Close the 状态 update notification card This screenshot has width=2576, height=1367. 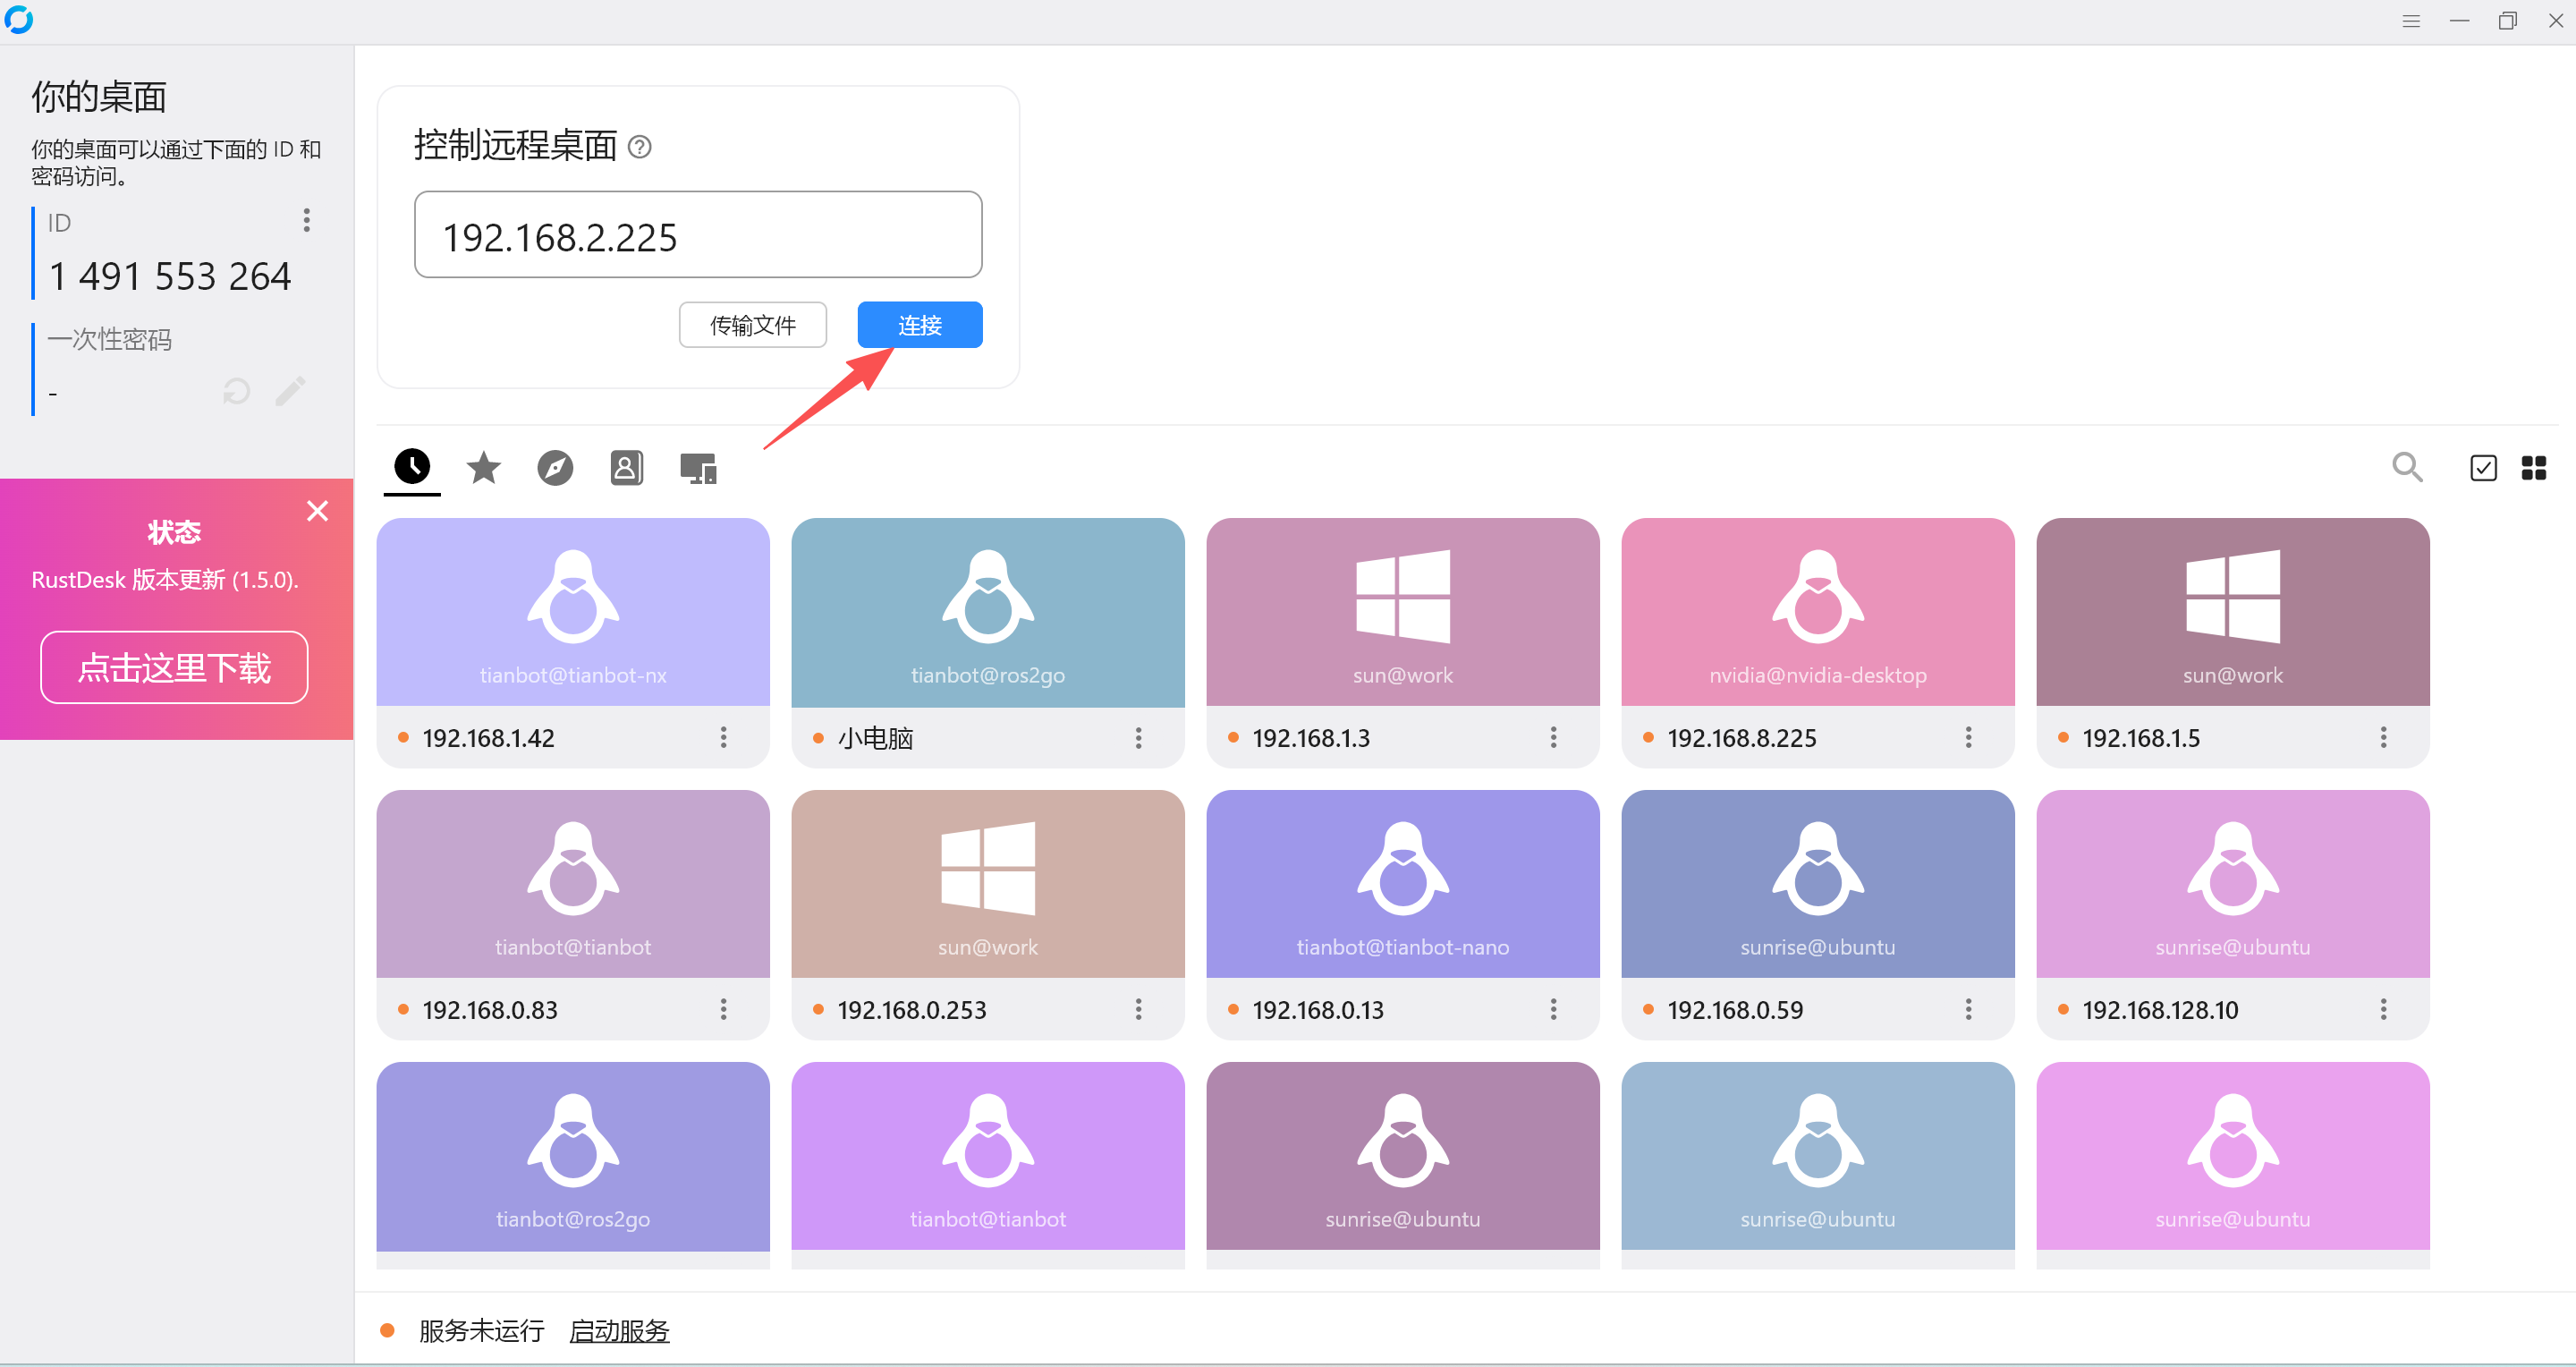click(x=317, y=511)
